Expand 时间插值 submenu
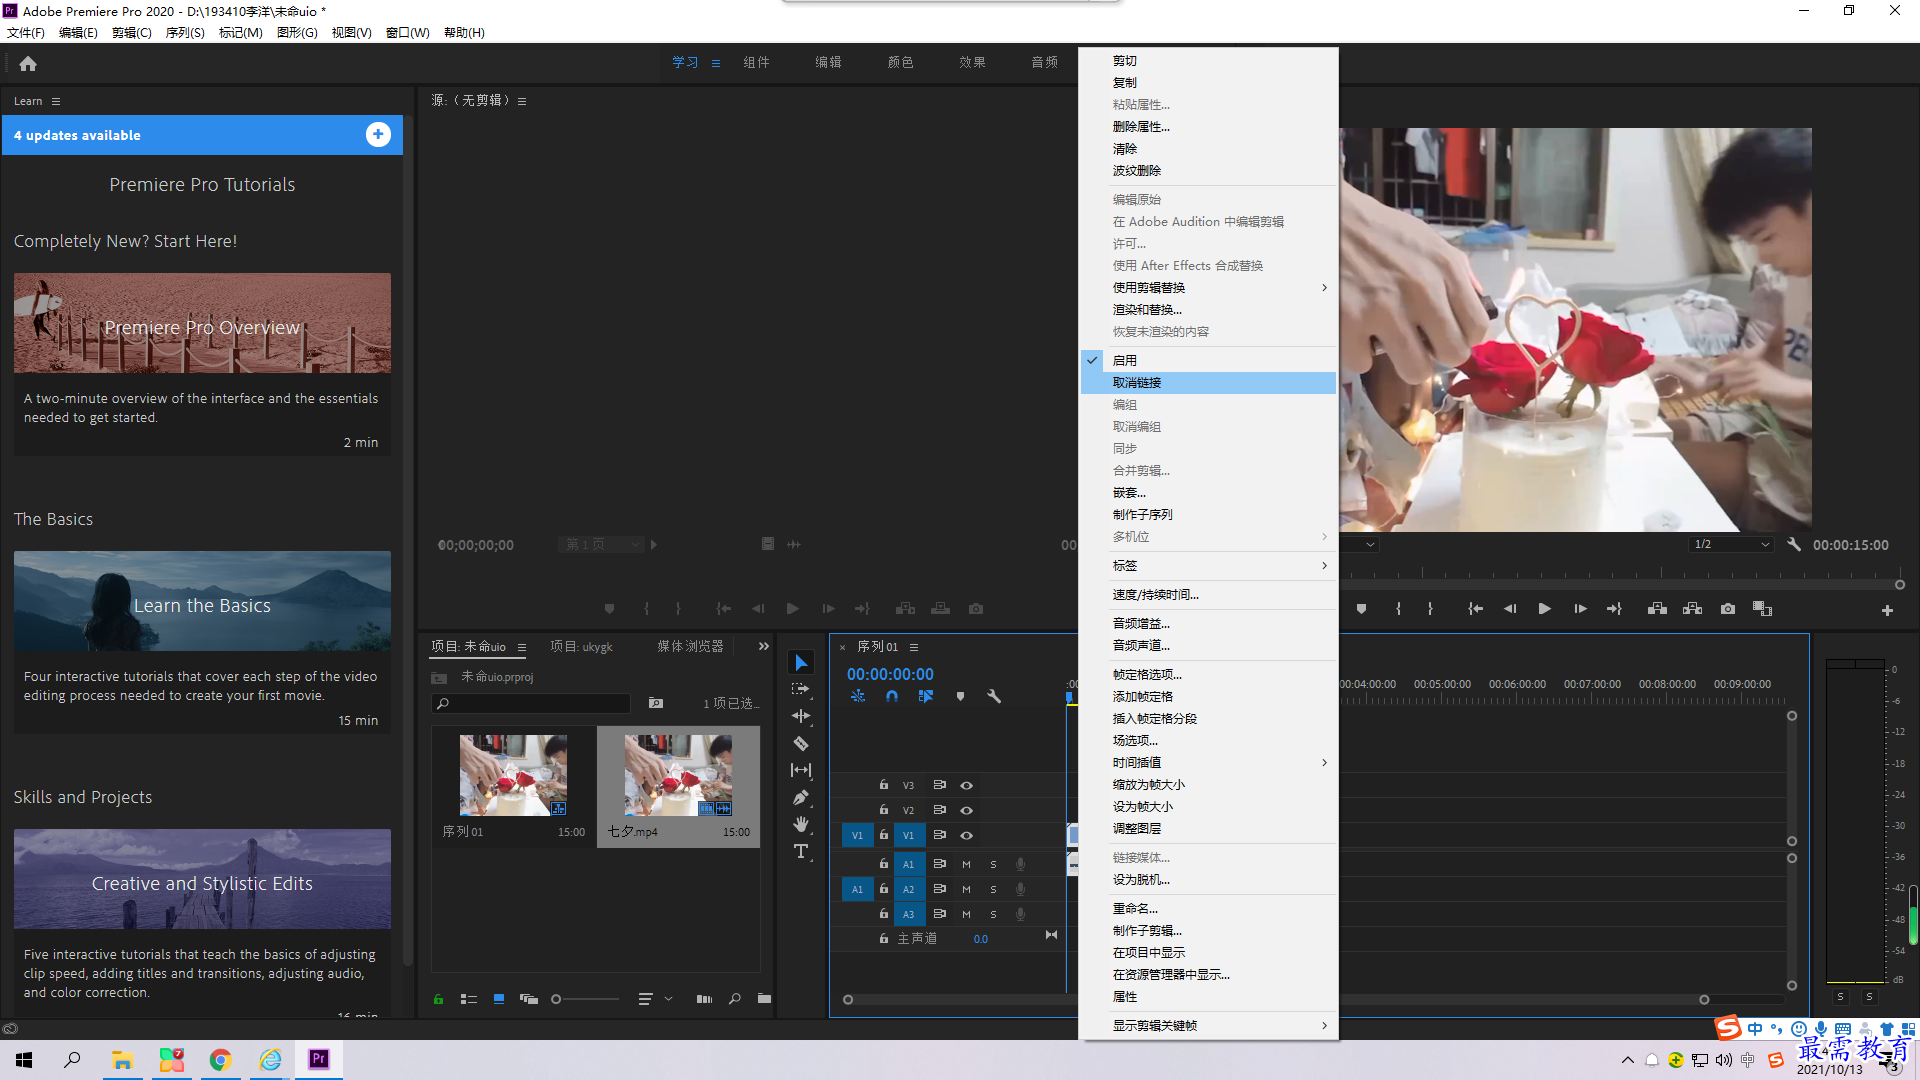The width and height of the screenshot is (1920, 1080). [x=1208, y=763]
